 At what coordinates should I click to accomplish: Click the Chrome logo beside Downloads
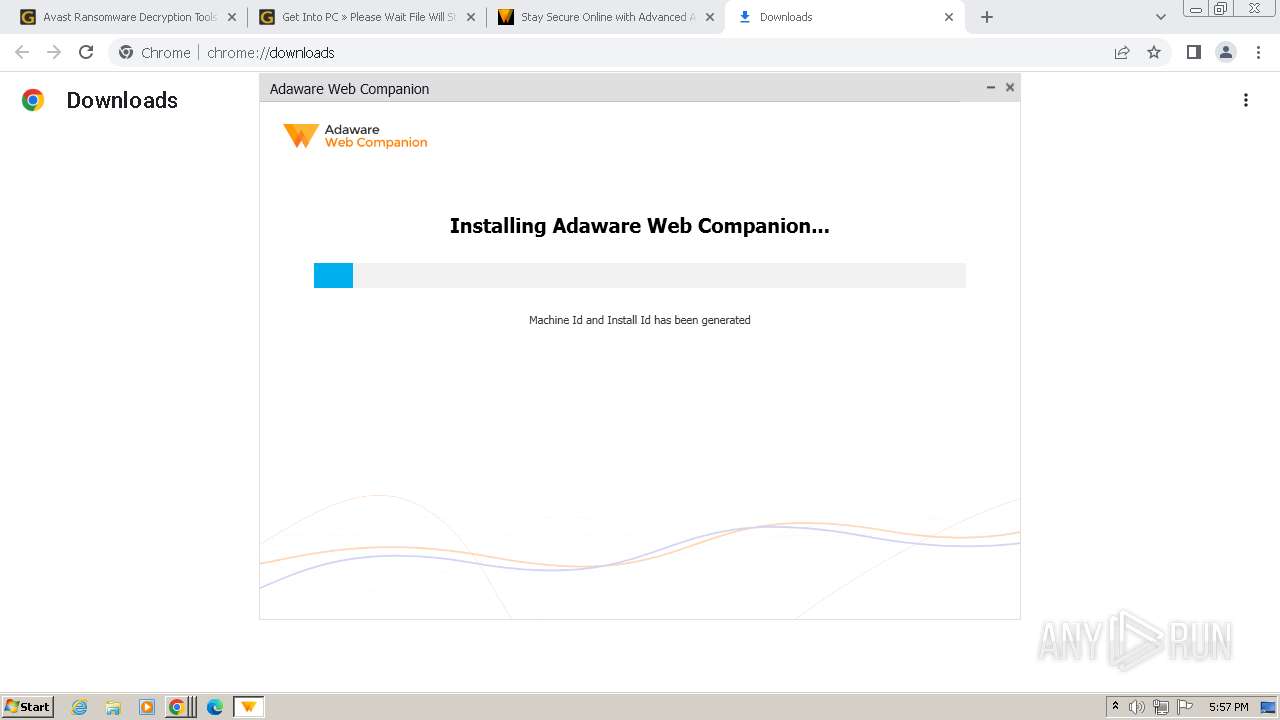tap(33, 100)
